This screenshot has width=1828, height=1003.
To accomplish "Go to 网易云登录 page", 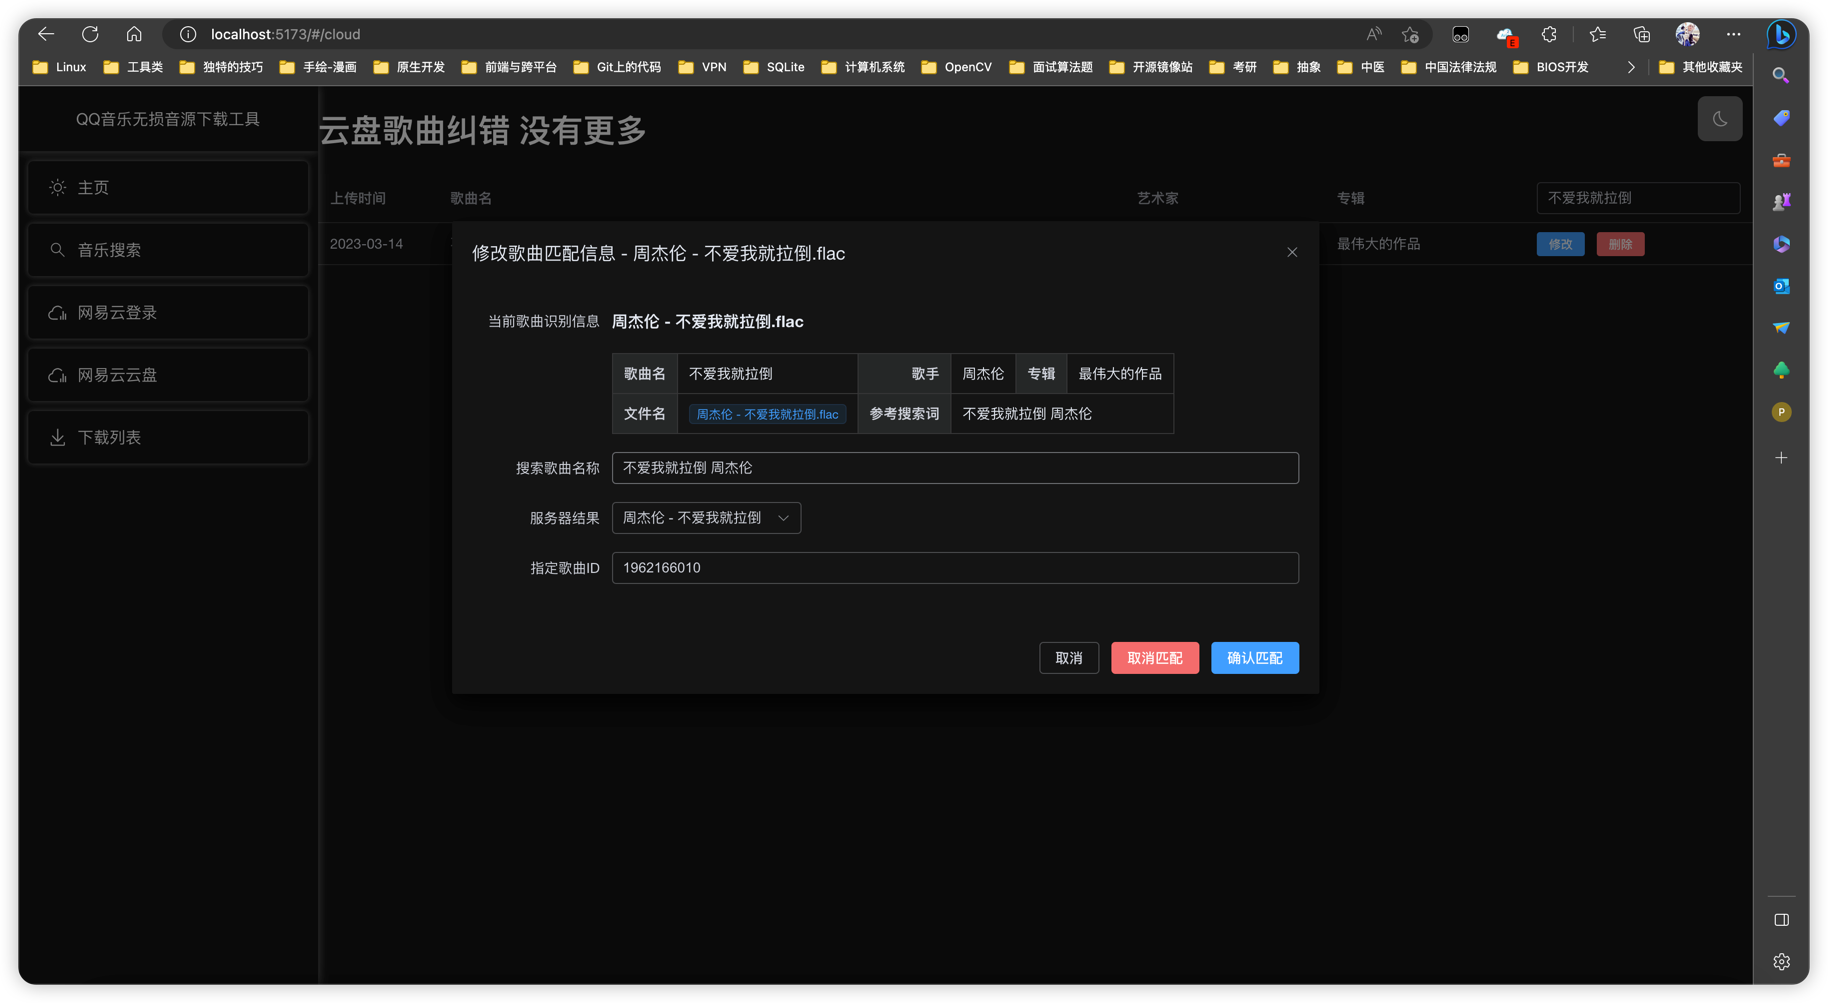I will [168, 313].
